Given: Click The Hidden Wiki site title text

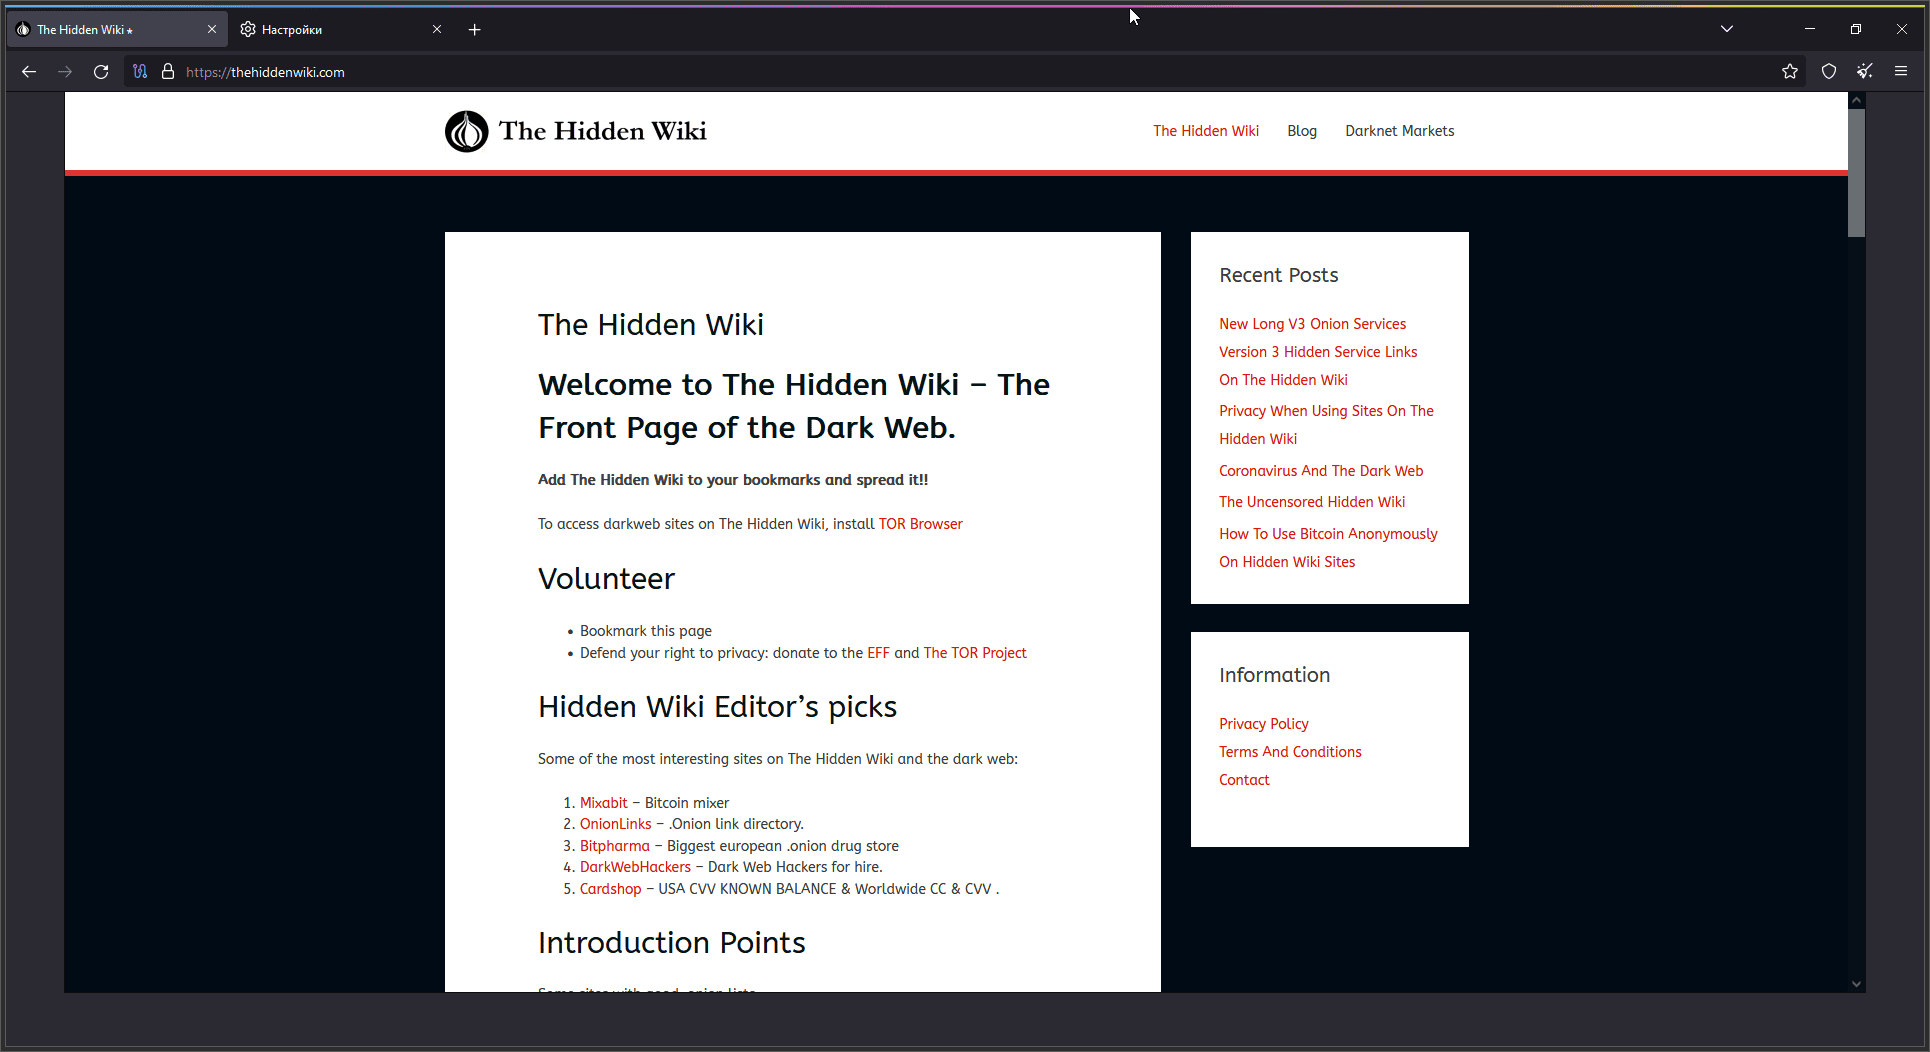Looking at the screenshot, I should 603,131.
